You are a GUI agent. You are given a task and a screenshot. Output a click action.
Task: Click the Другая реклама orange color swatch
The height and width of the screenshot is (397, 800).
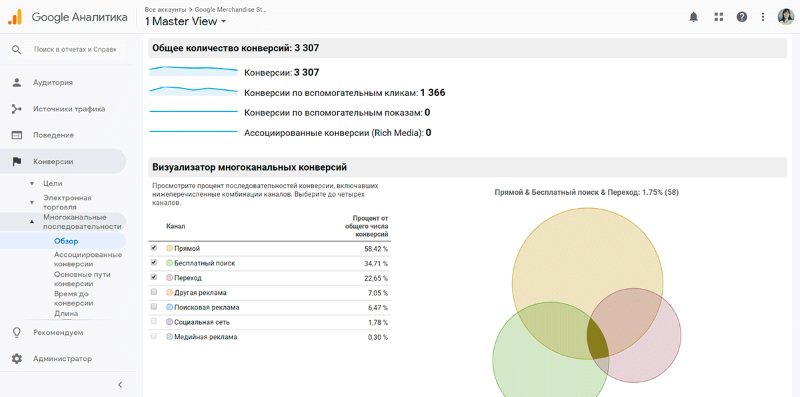(169, 292)
